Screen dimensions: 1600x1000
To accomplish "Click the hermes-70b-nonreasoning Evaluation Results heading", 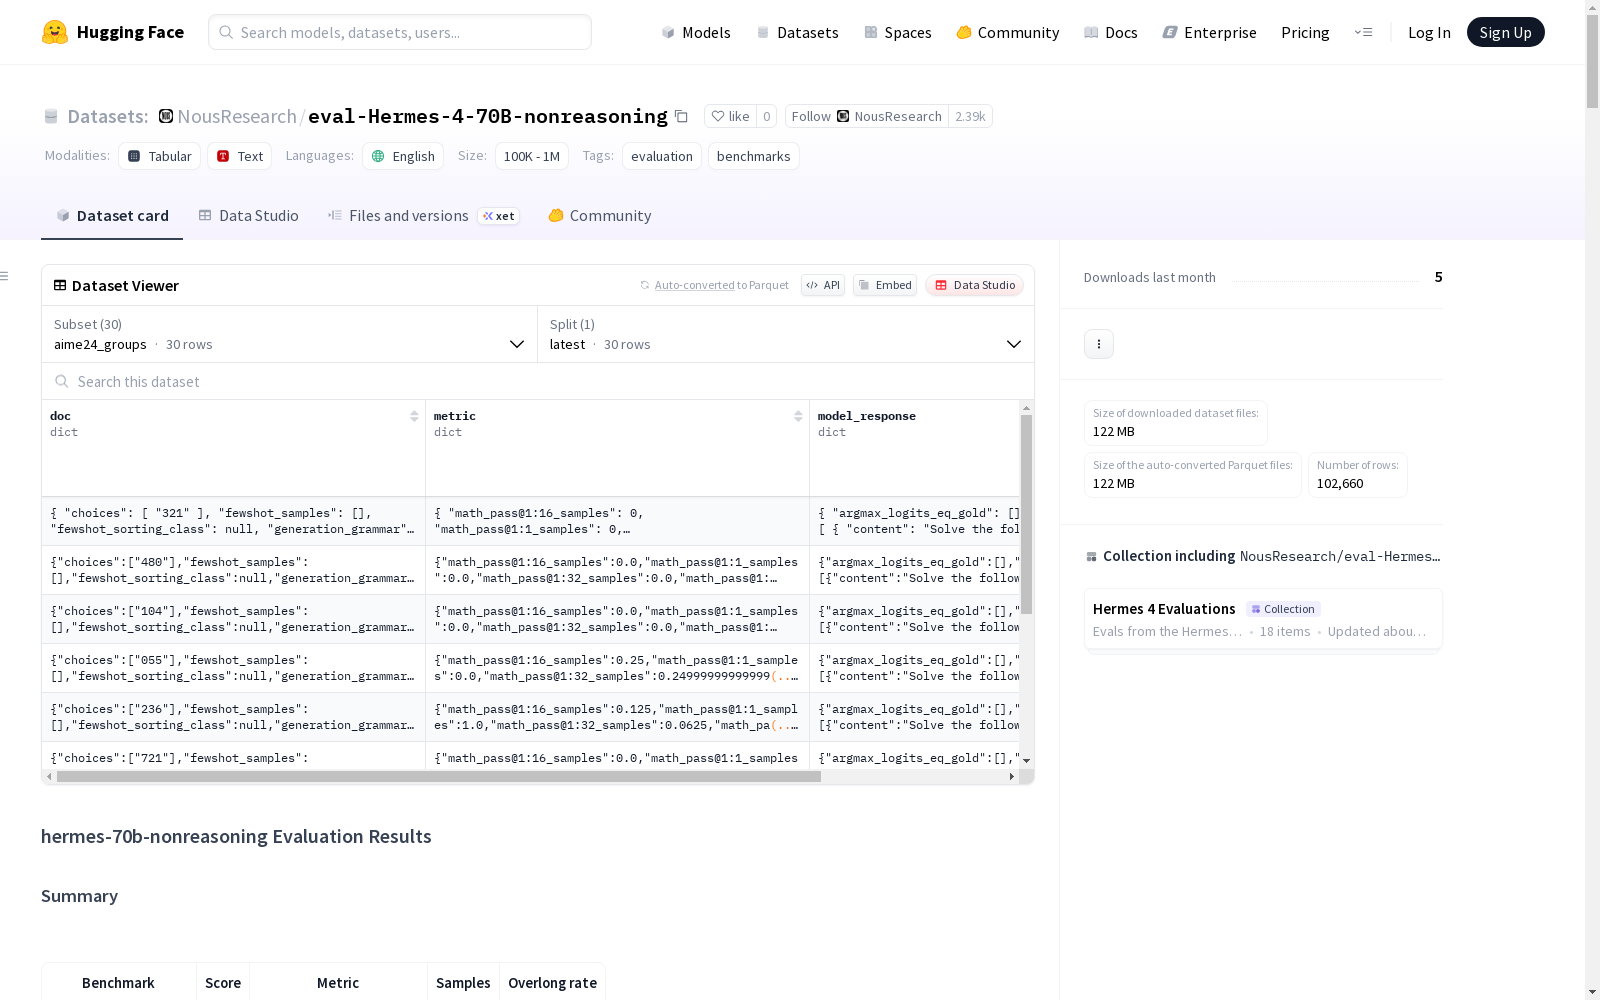I will [236, 836].
